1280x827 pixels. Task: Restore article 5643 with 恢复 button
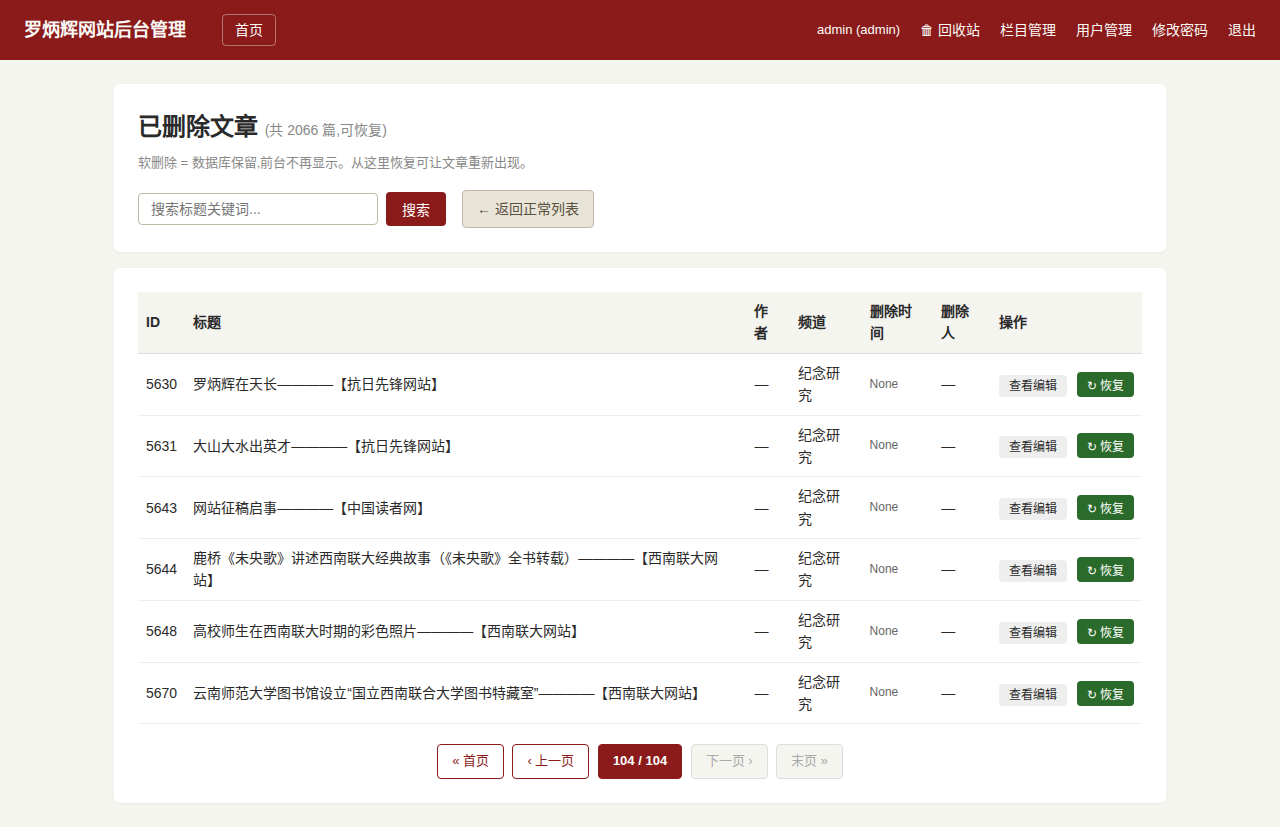(1105, 508)
